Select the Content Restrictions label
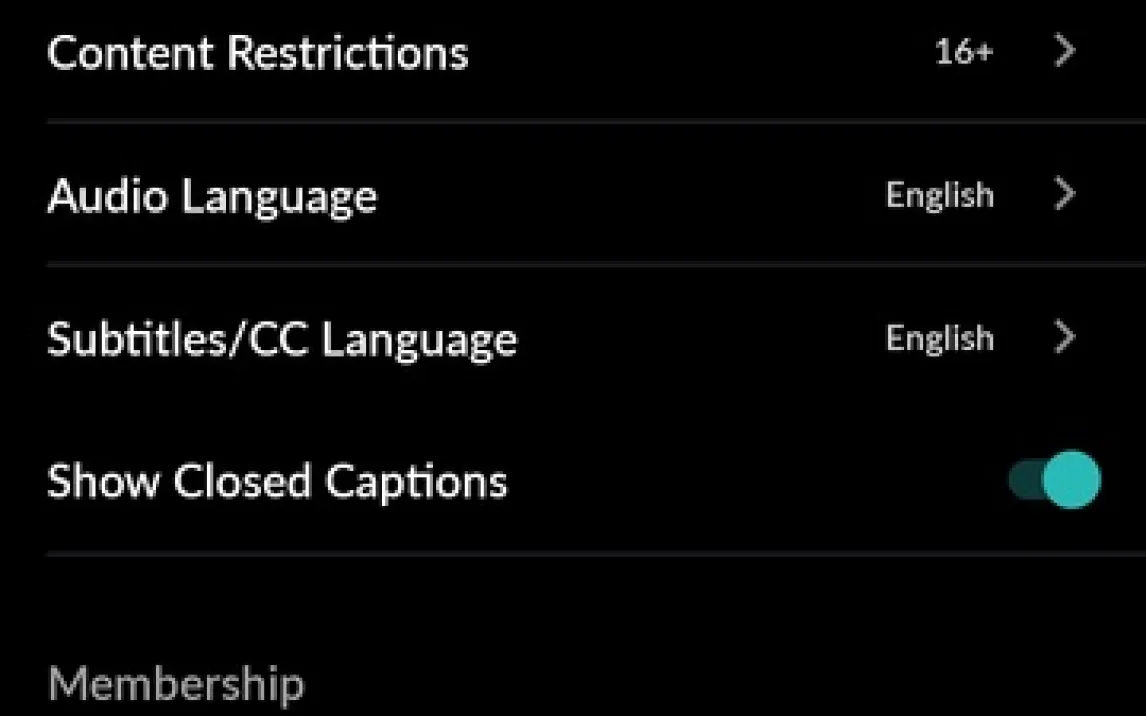 tap(257, 52)
